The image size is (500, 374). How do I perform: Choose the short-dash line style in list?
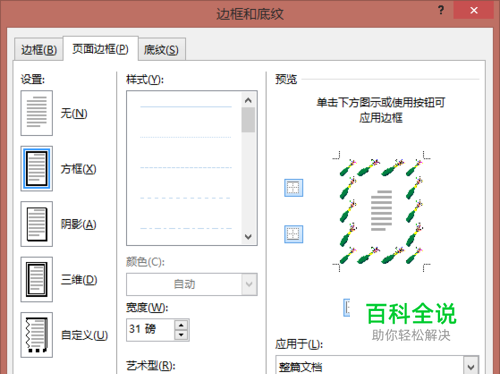tap(186, 167)
